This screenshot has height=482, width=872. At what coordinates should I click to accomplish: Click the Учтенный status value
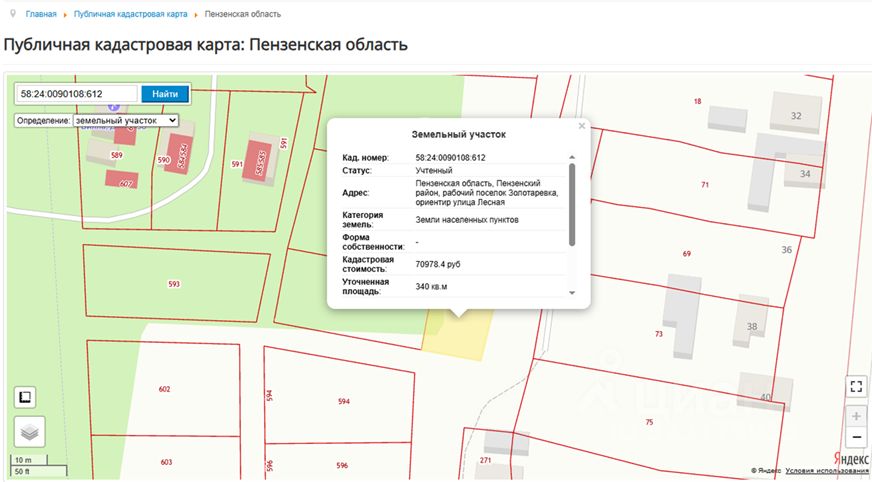click(434, 171)
